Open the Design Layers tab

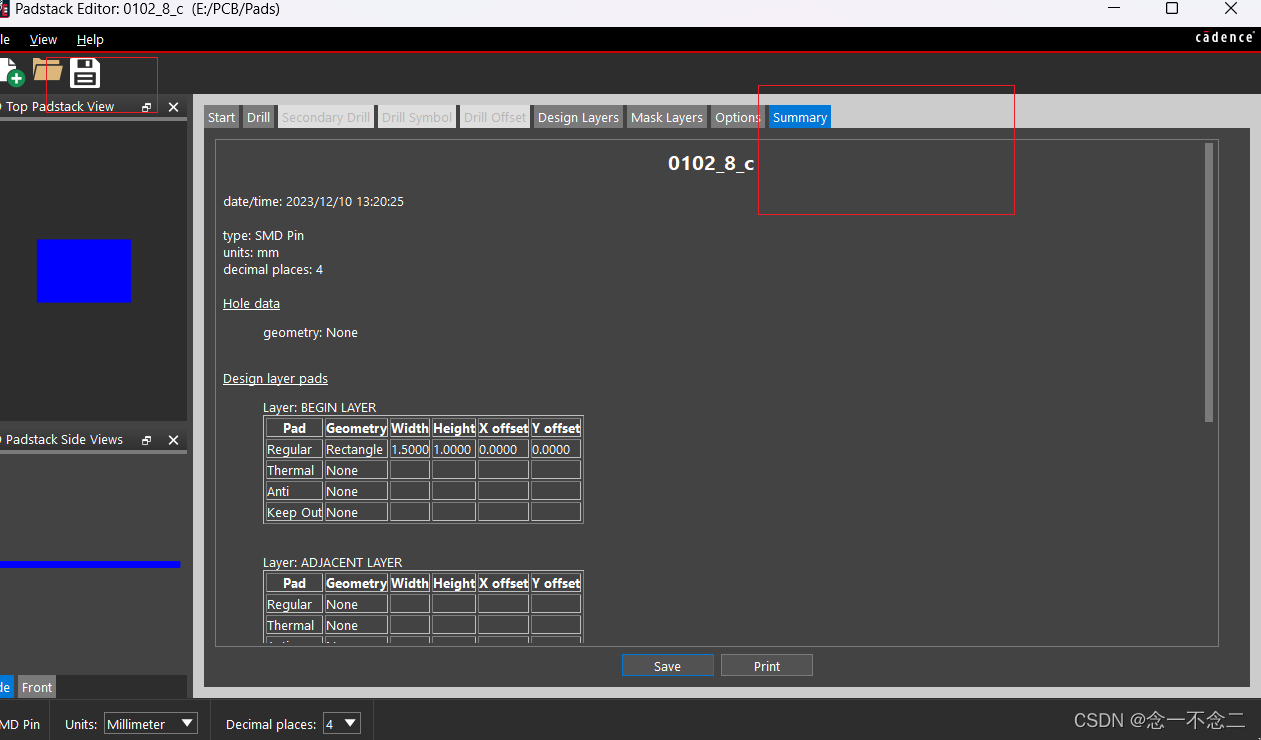578,117
